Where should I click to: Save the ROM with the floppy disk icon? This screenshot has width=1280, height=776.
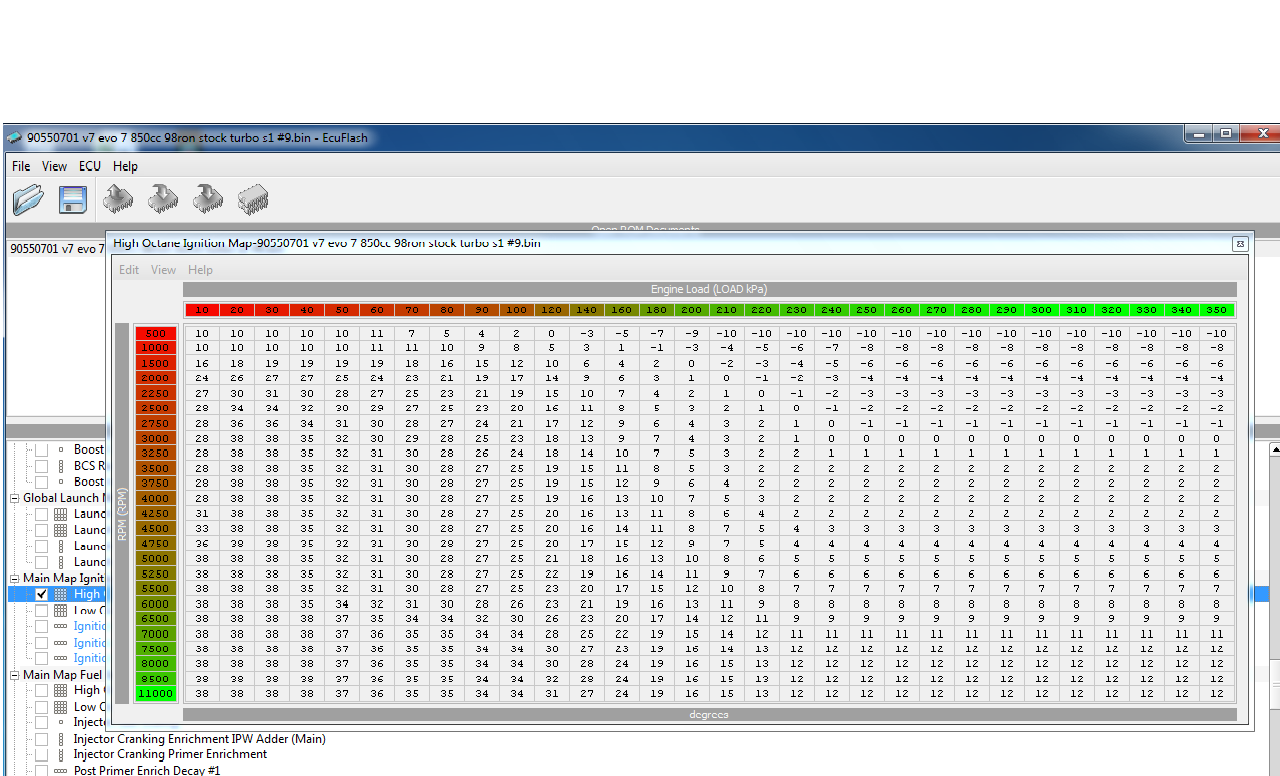coord(73,200)
